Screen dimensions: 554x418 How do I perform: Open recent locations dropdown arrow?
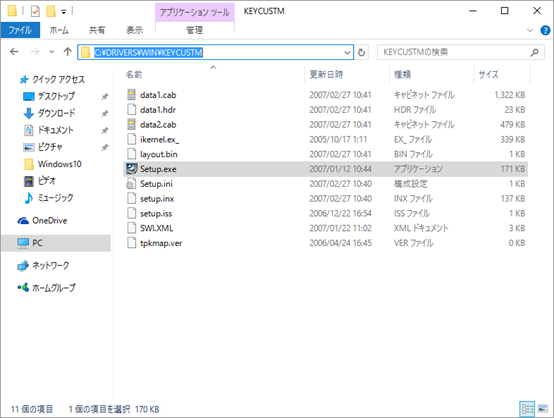point(52,52)
